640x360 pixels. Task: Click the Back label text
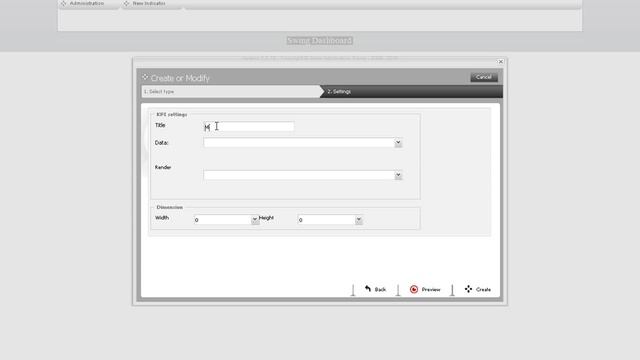[380, 289]
